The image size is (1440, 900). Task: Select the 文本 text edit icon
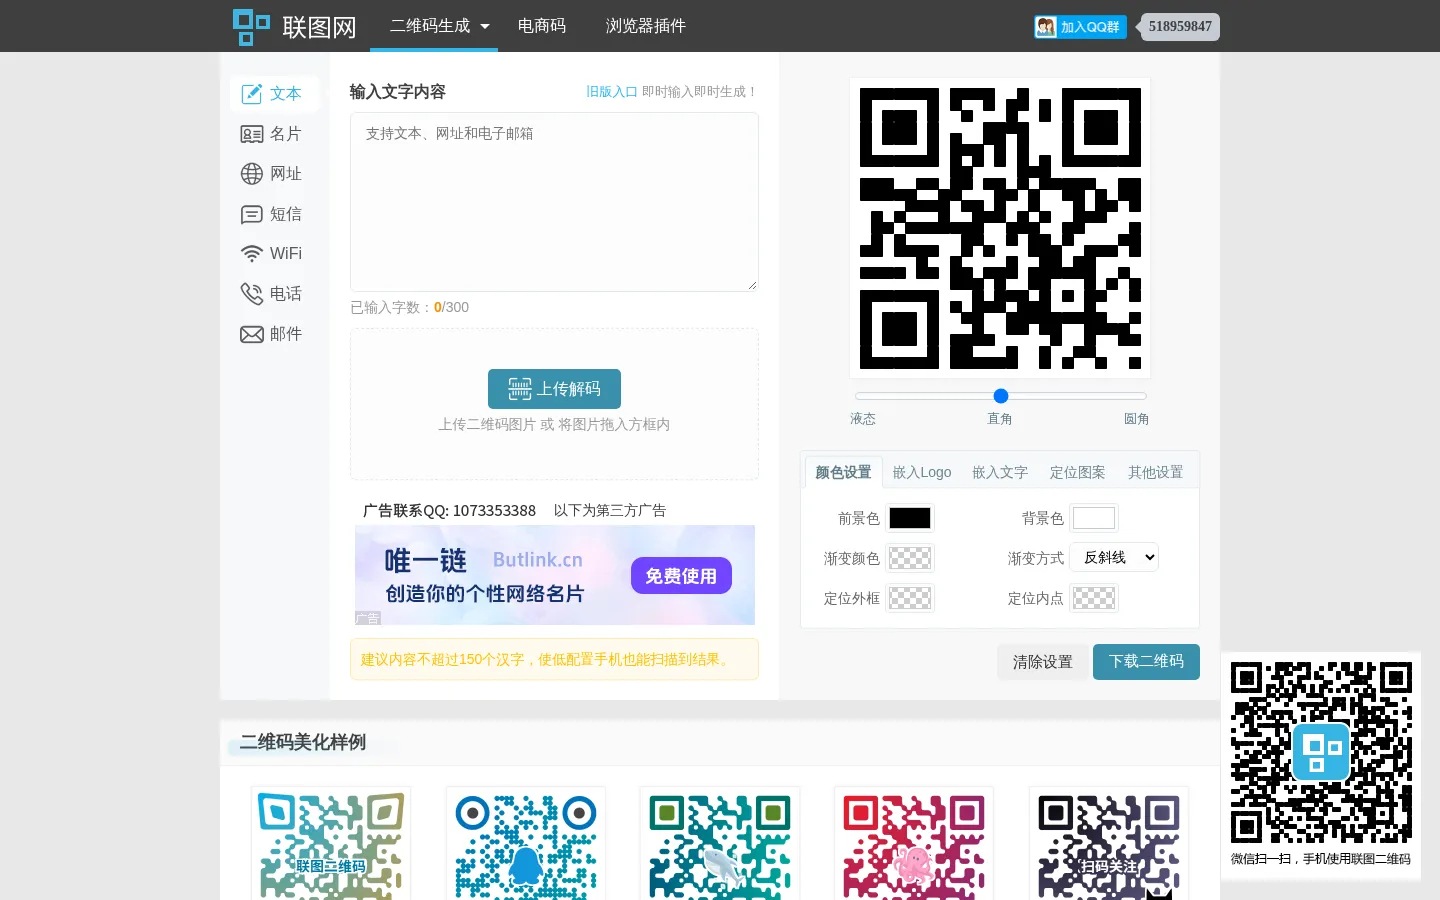252,94
